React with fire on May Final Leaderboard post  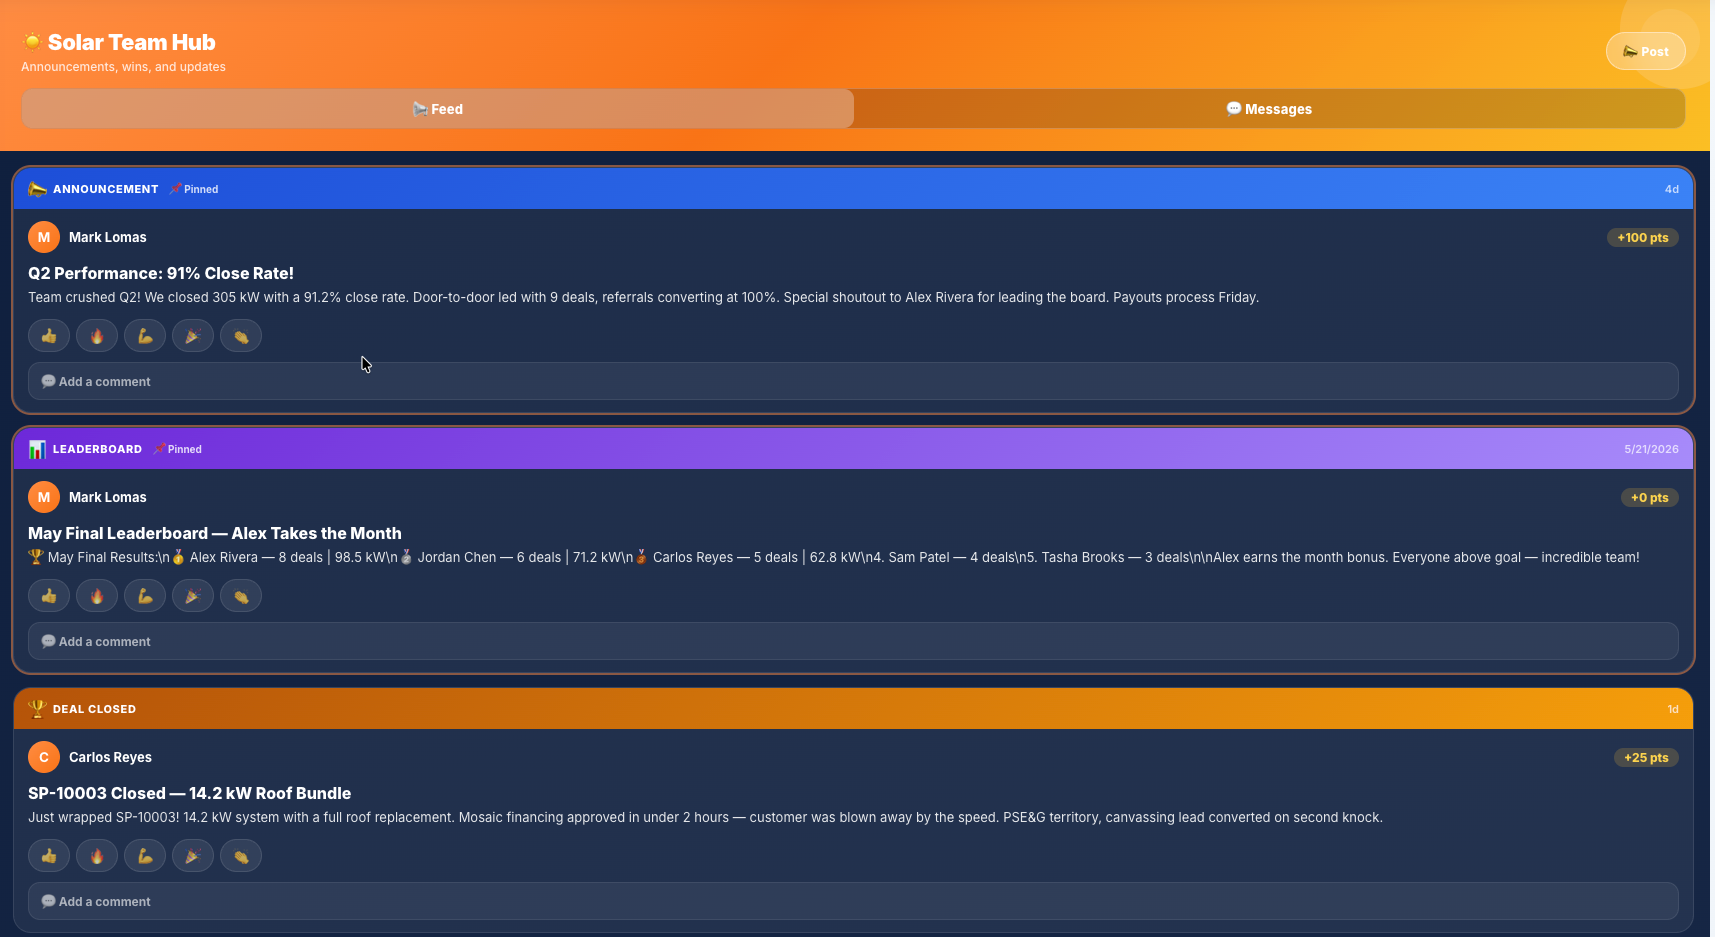97,596
